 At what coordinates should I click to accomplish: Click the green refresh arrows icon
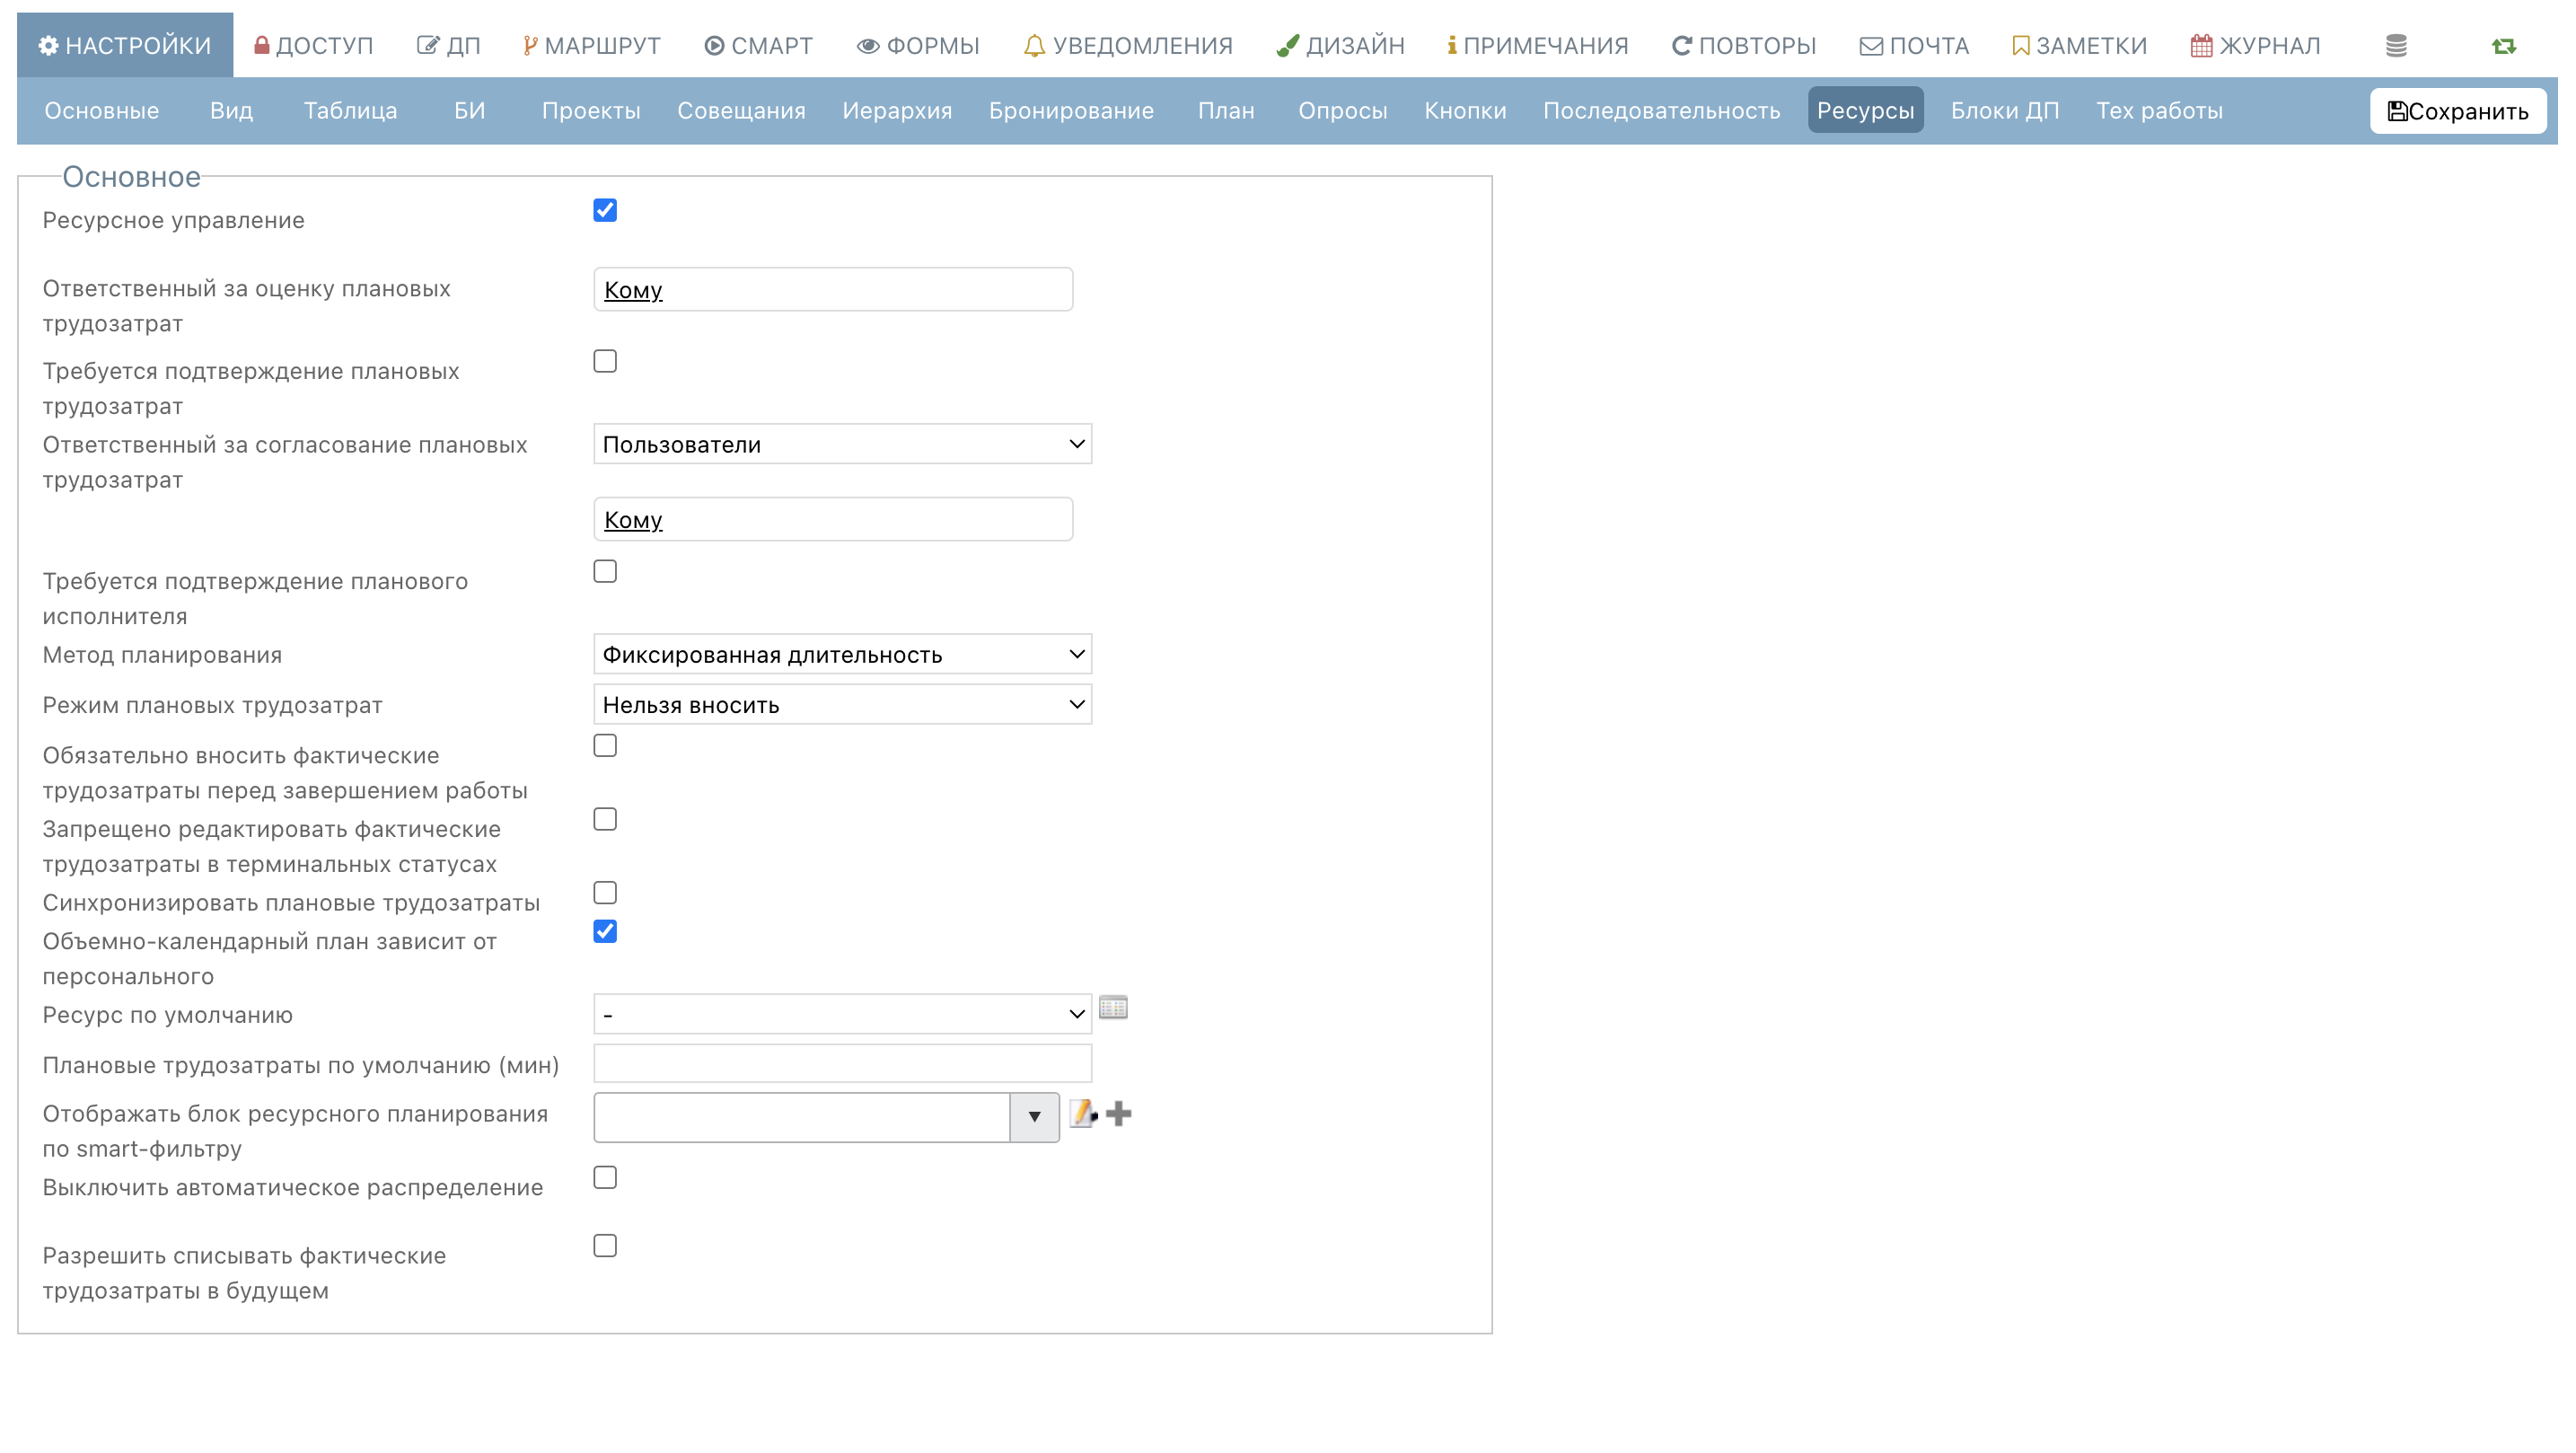click(x=2504, y=46)
